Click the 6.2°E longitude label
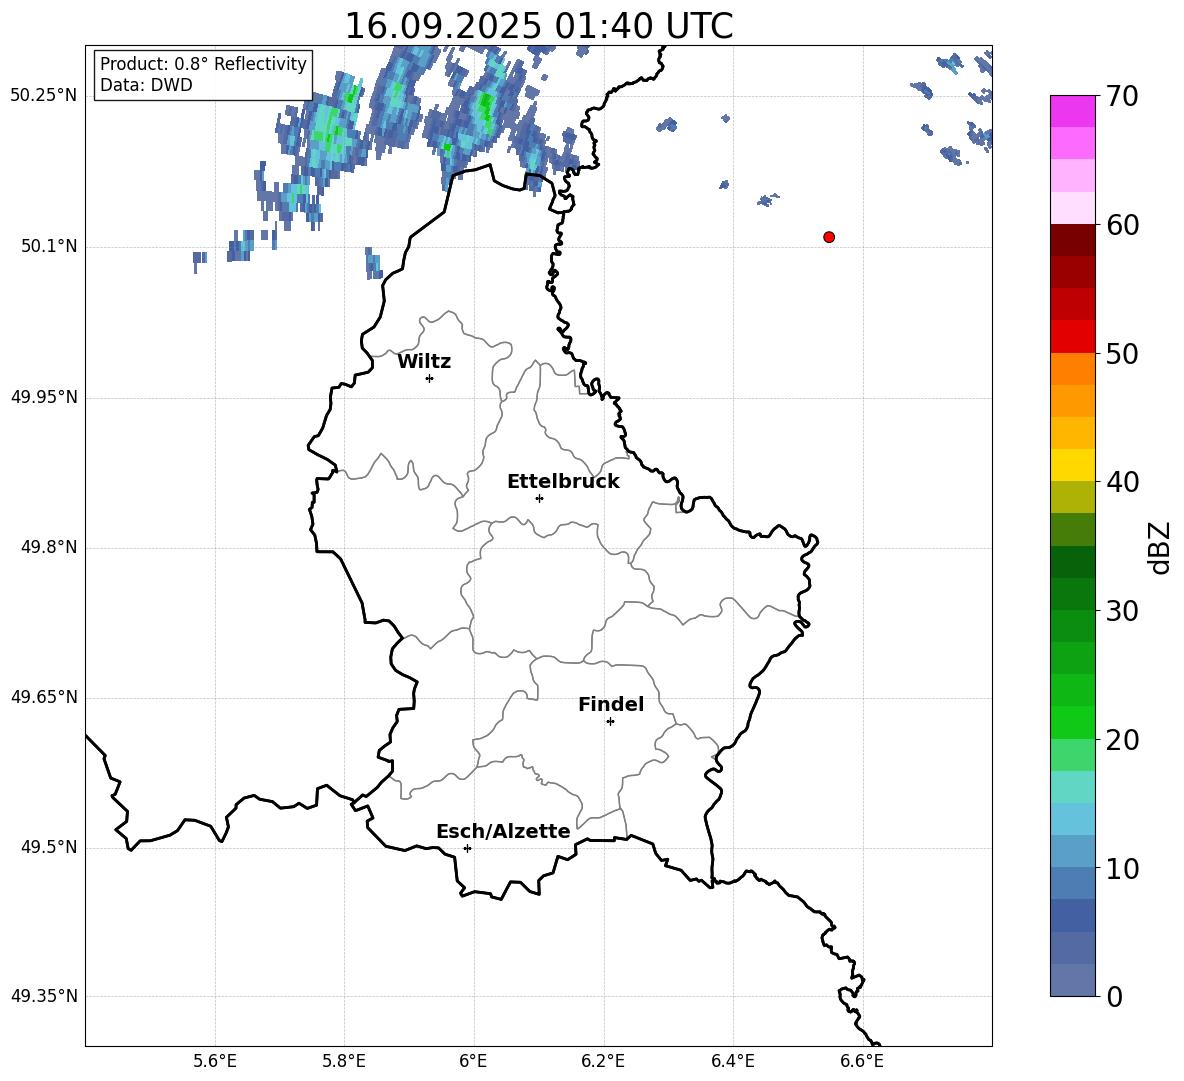Viewport: 1184px width, 1081px height. (603, 1061)
